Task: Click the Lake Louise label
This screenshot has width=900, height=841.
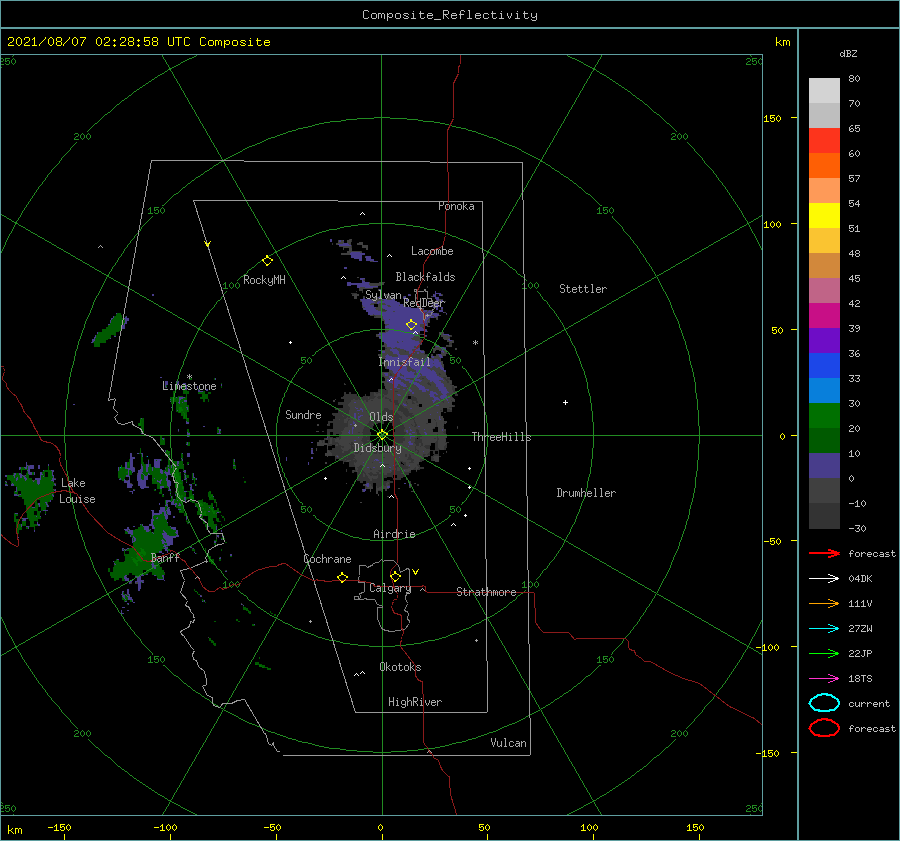Action: [77, 491]
